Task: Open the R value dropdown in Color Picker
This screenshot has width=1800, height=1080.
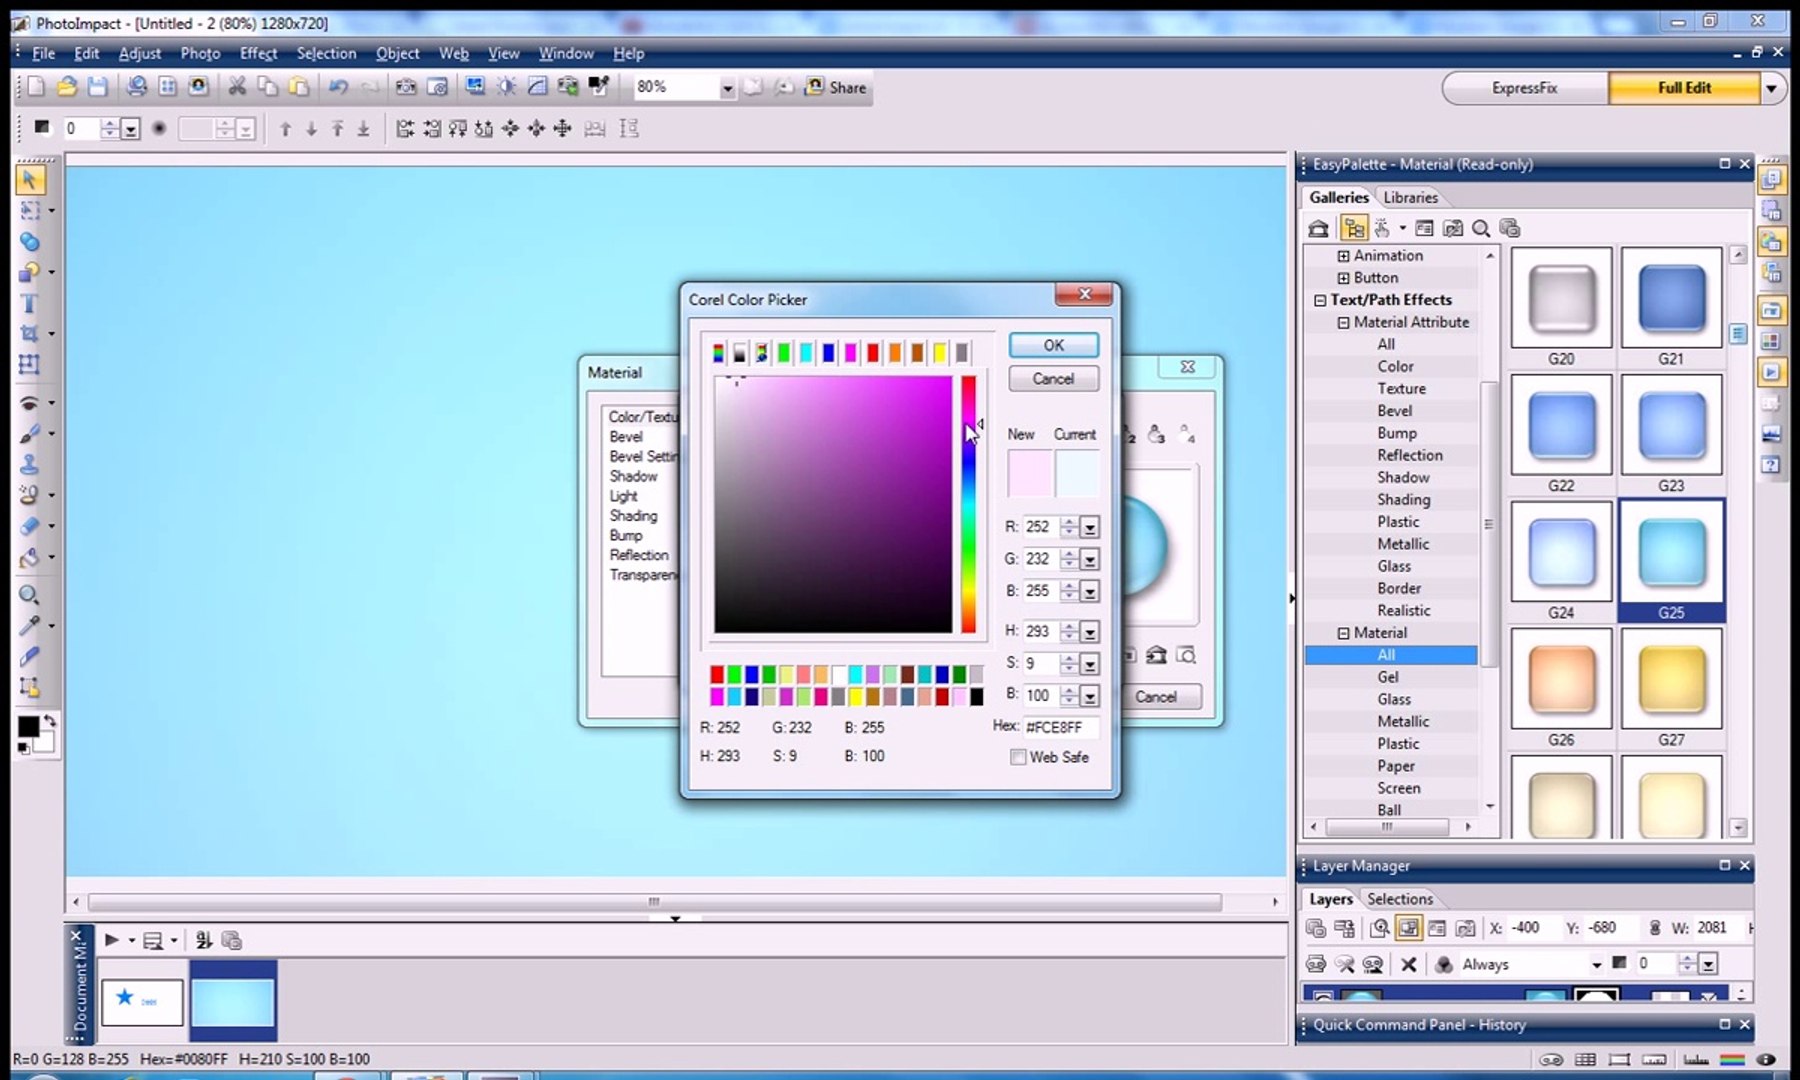Action: [1090, 528]
